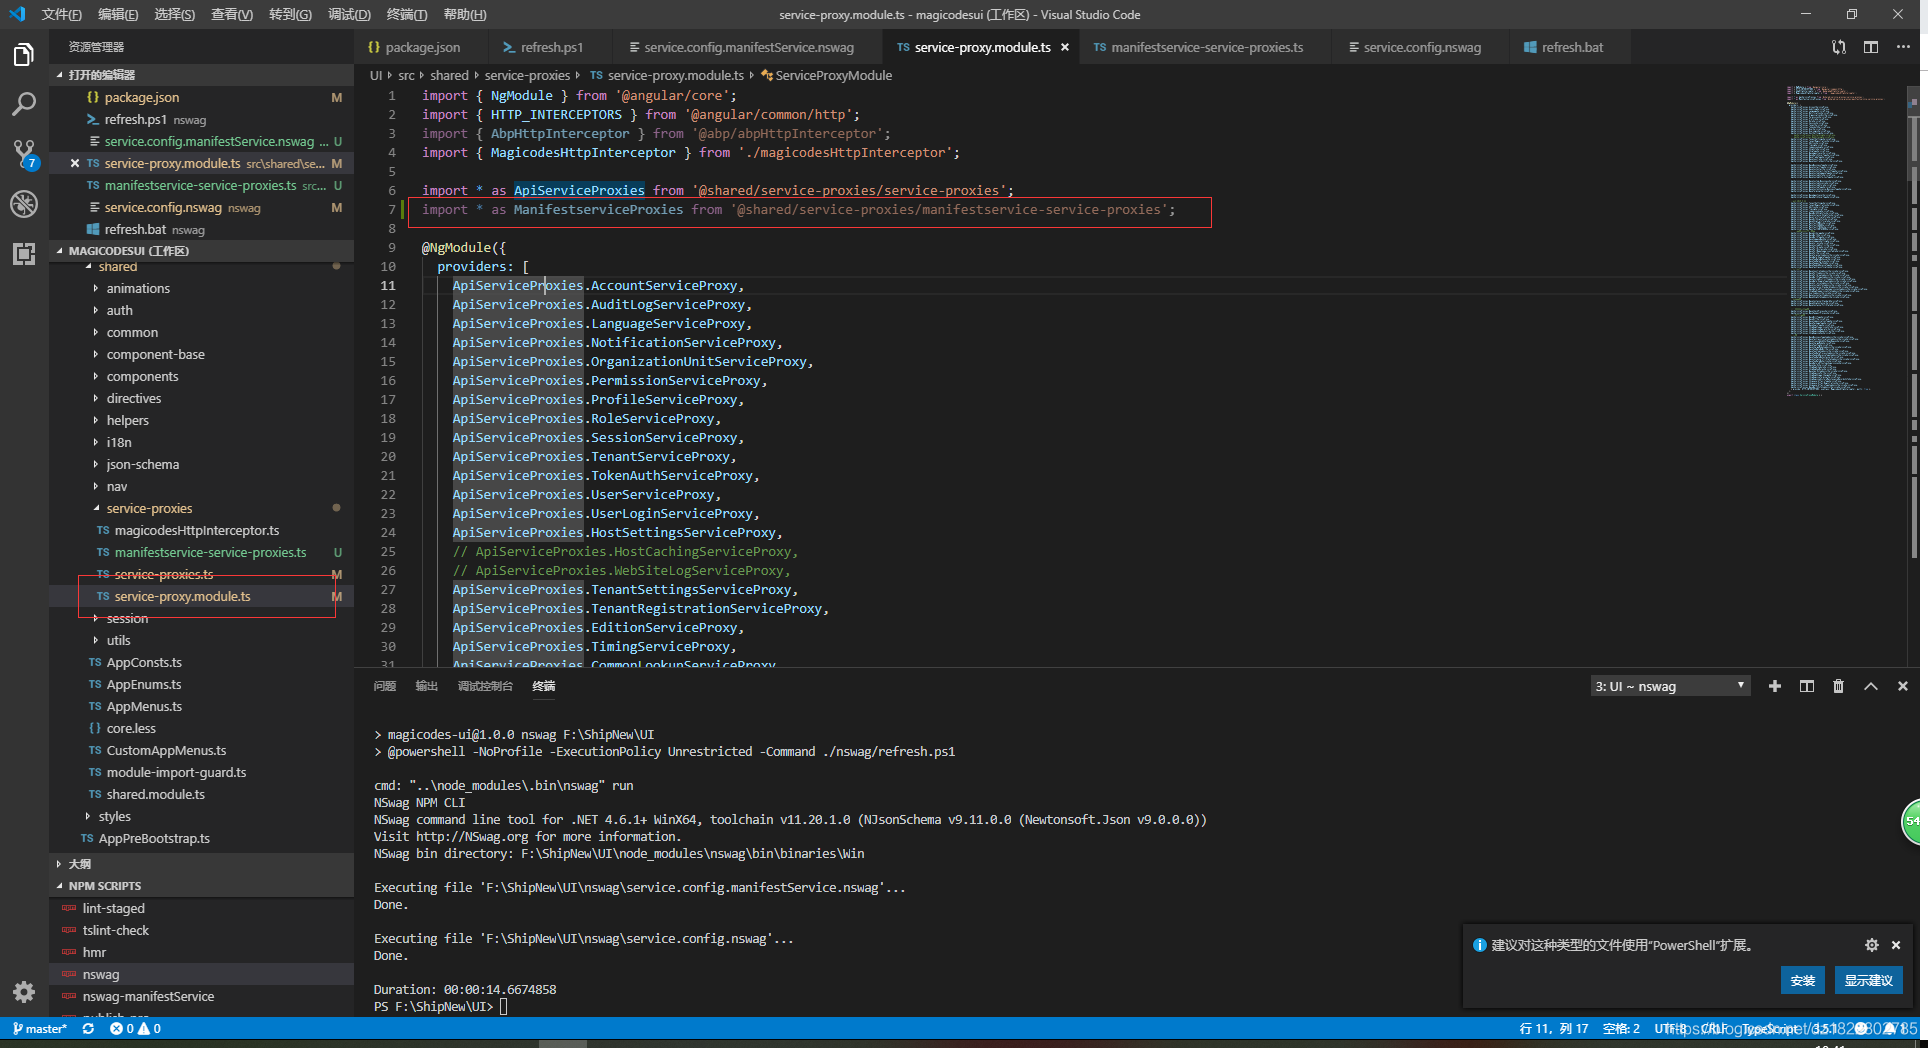Image resolution: width=1928 pixels, height=1048 pixels.
Task: Open the terminal selector dropdown '3: UI ~ nswag'
Action: [x=1670, y=686]
